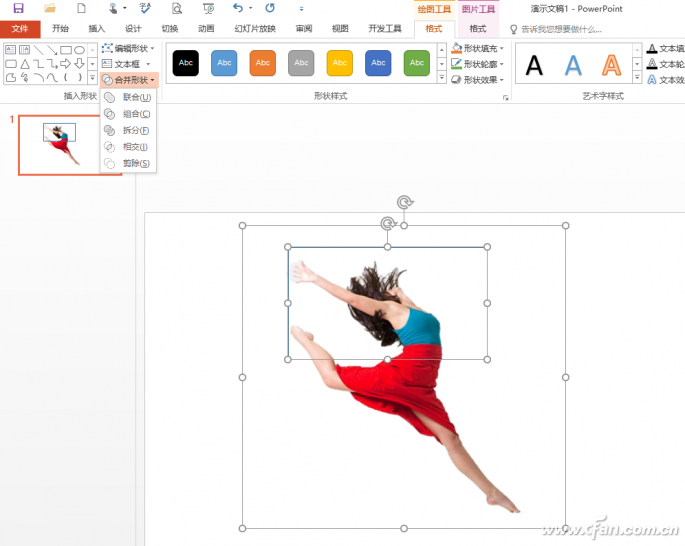
Task: Click the open folder icon
Action: 50,8
